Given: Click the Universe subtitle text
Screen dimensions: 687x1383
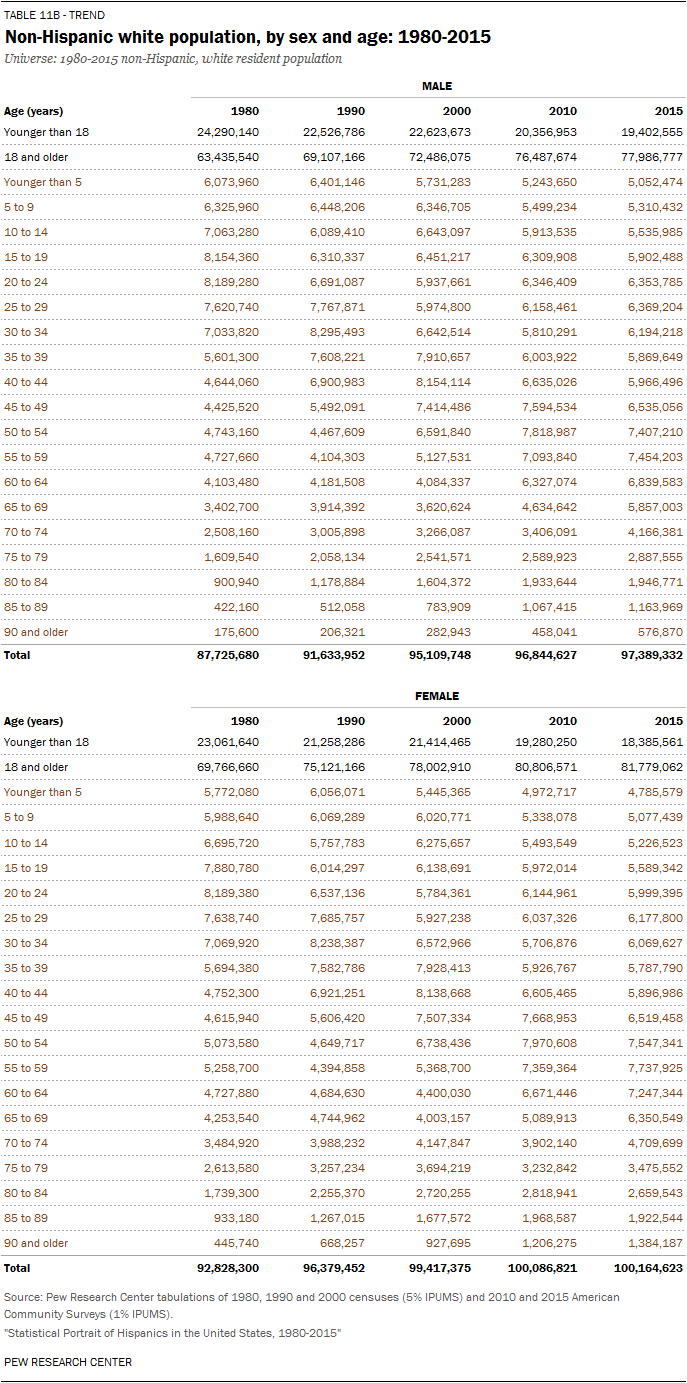Looking at the screenshot, I should 172,59.
